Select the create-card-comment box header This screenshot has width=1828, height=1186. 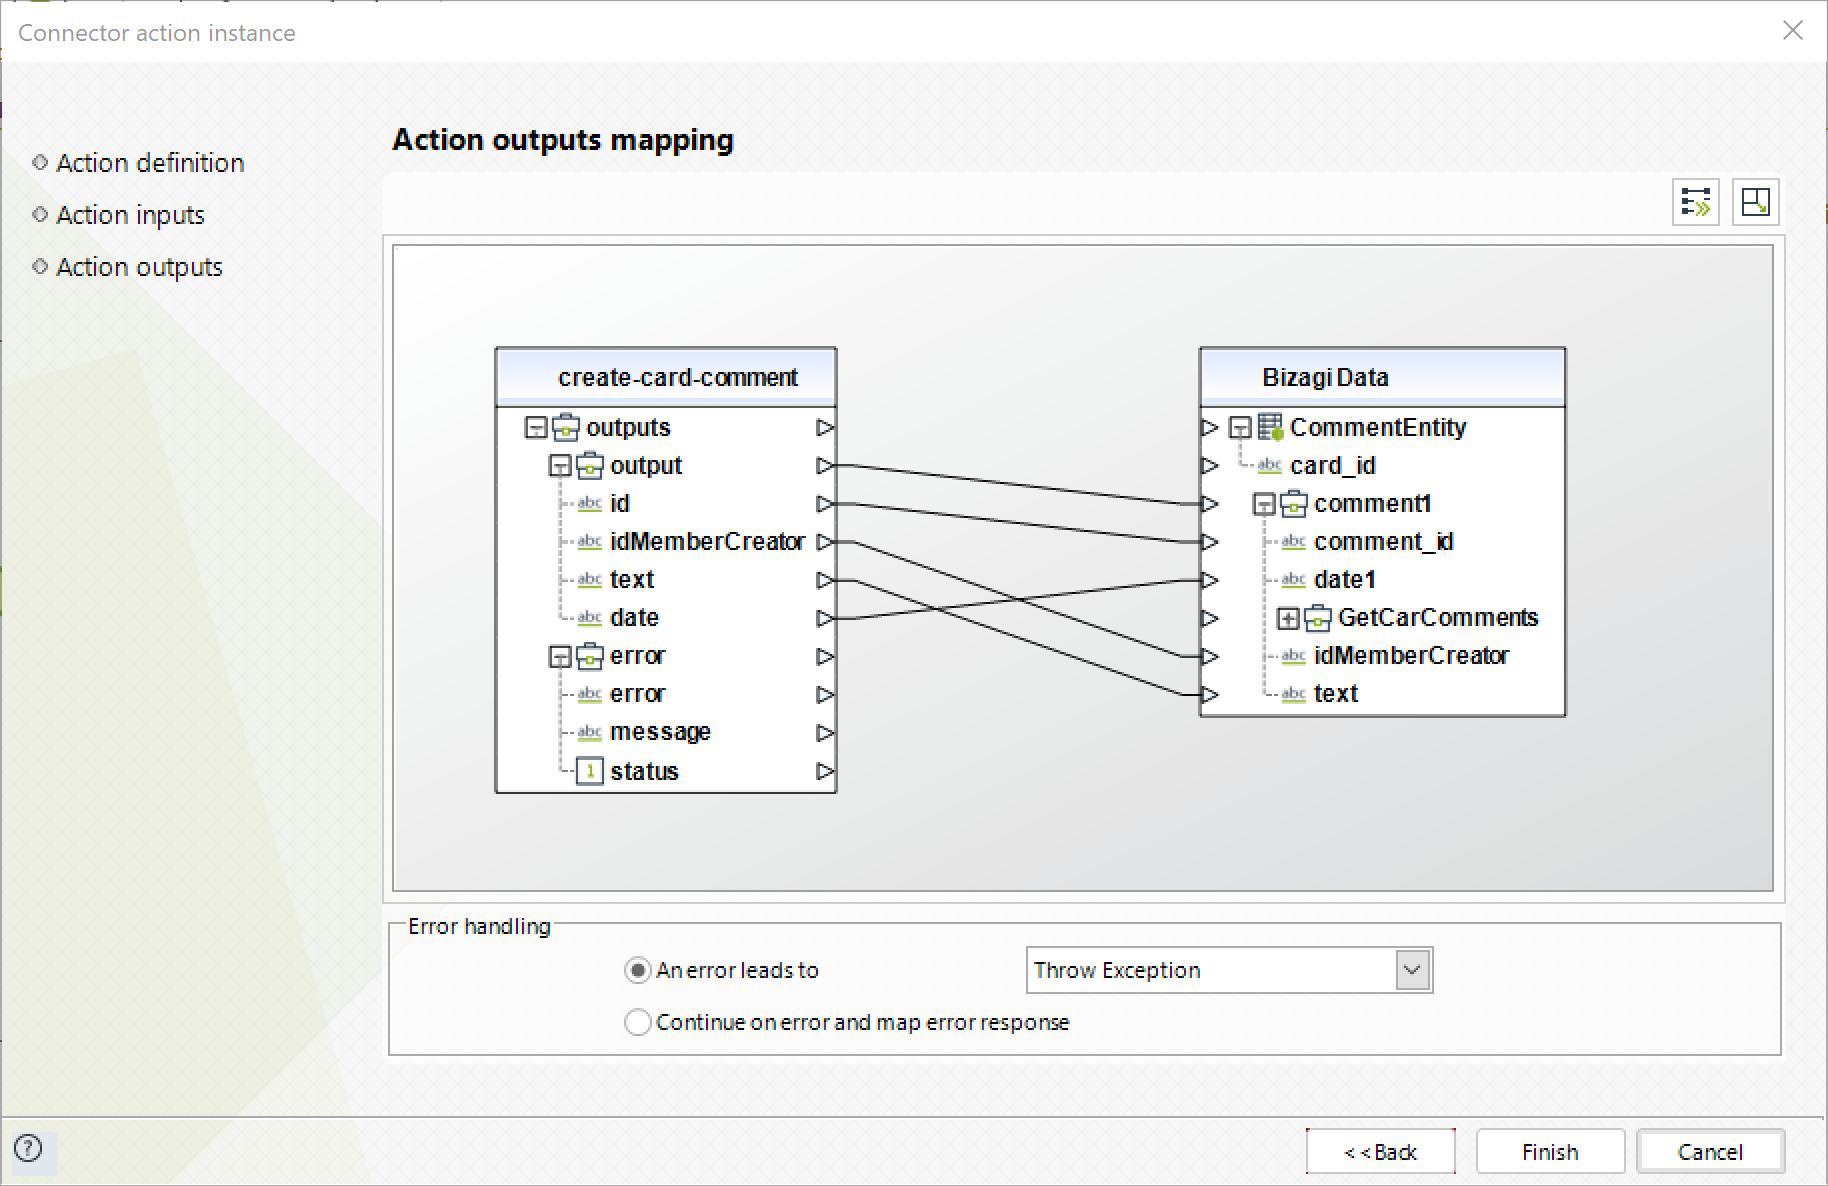(x=666, y=377)
